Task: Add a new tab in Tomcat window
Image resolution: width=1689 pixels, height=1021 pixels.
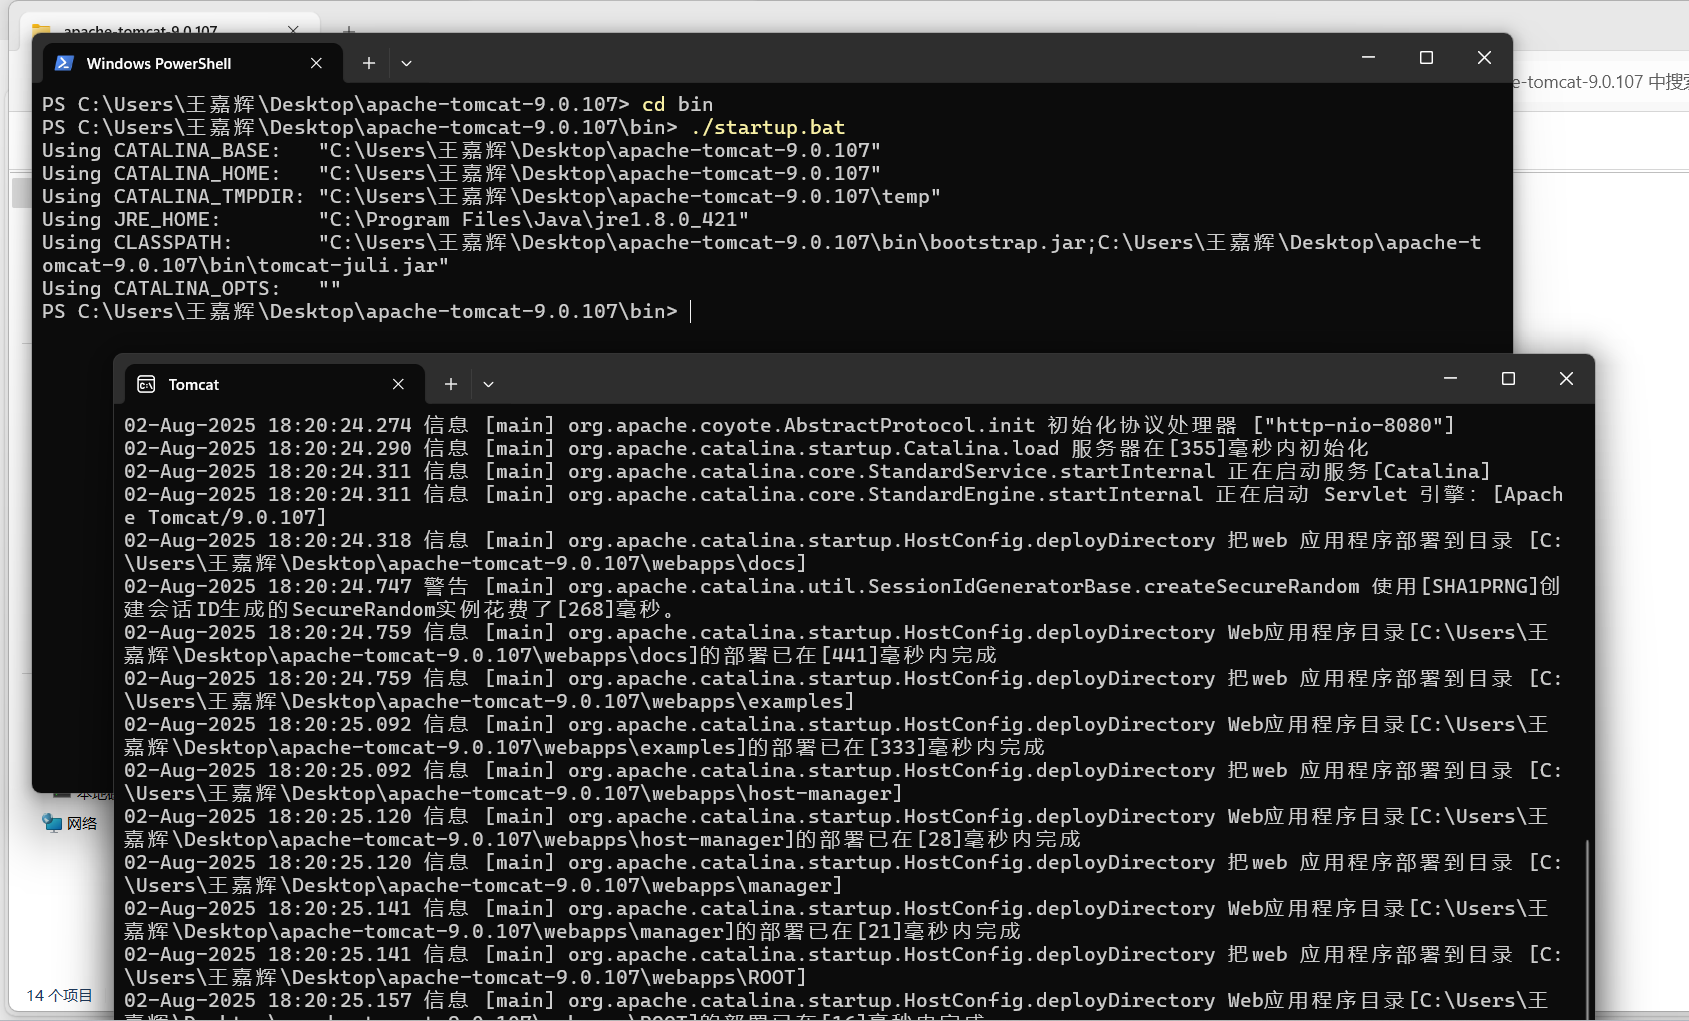Action: coord(451,384)
